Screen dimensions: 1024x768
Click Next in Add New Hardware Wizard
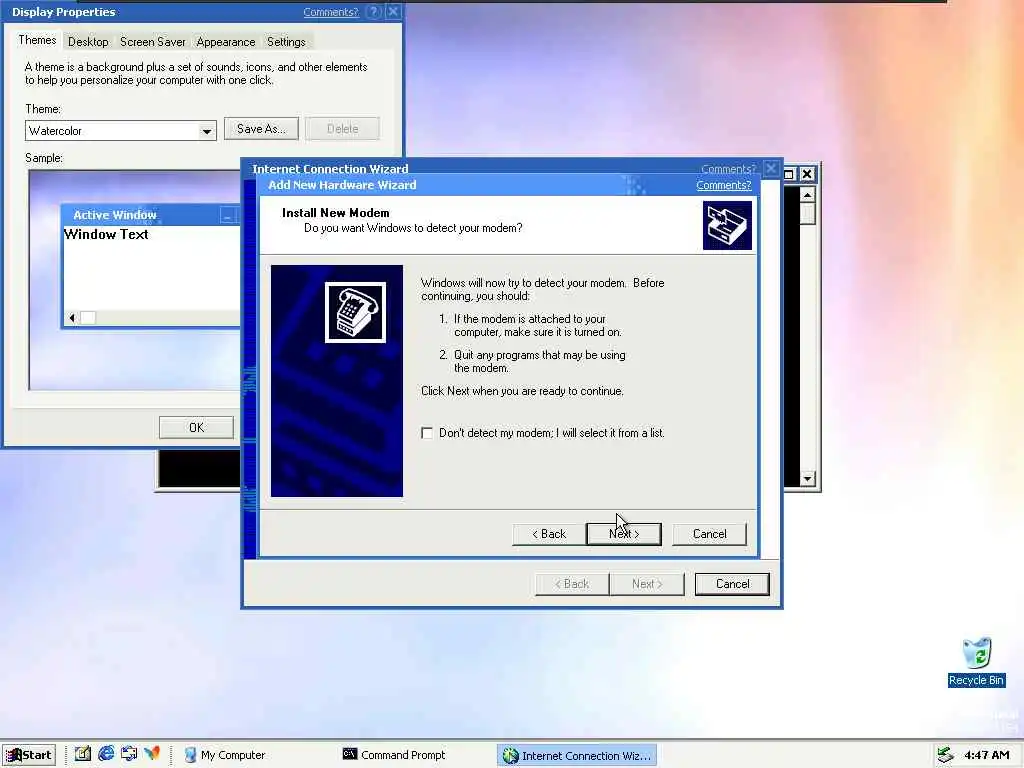pos(624,534)
